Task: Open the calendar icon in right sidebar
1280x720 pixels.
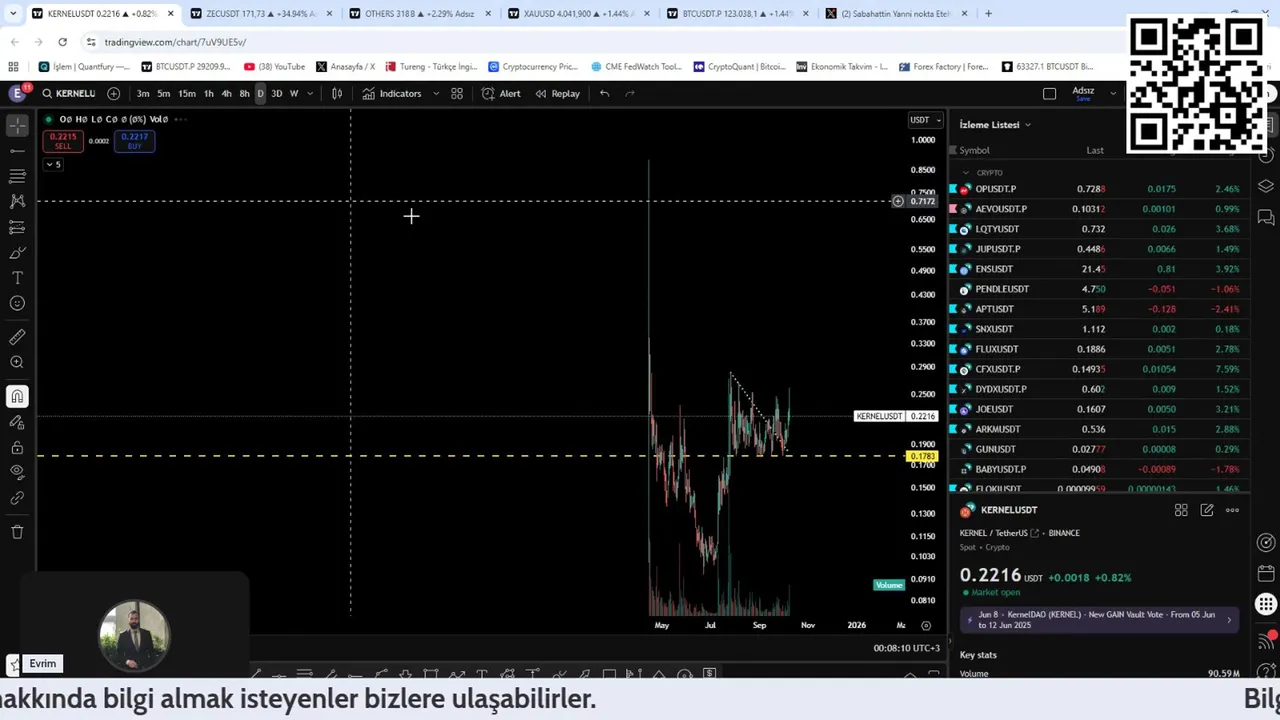Action: pos(1266,574)
